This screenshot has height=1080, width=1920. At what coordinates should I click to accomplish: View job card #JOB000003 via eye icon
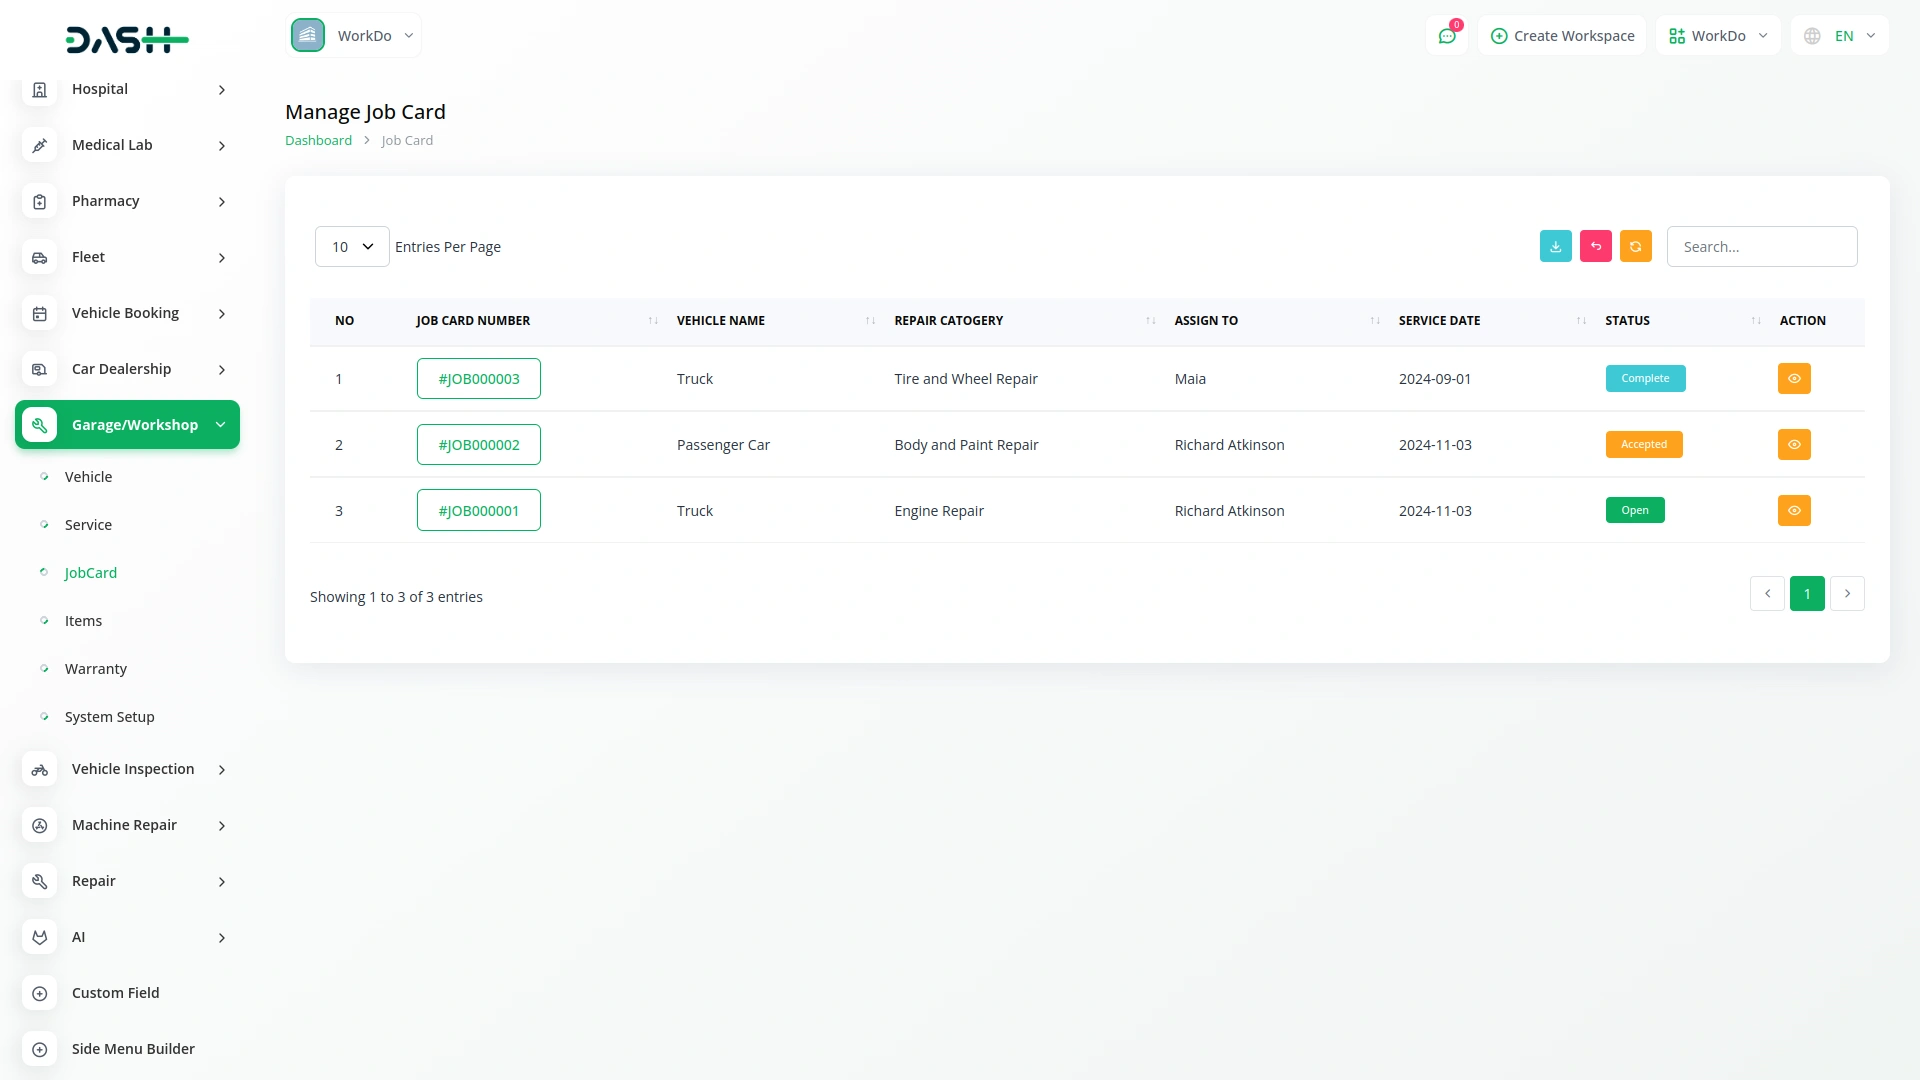[1794, 379]
